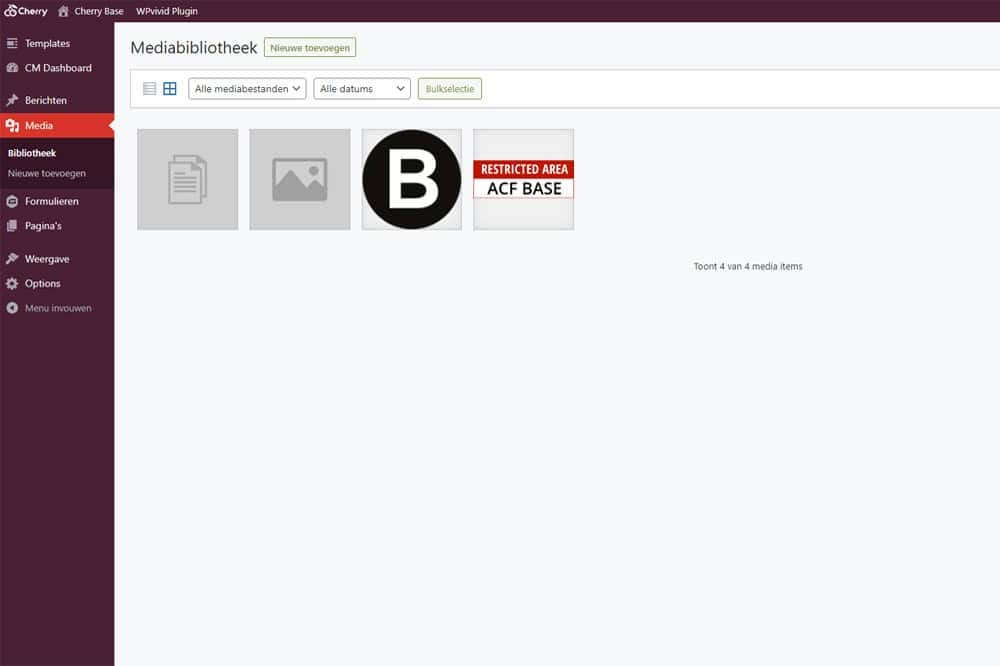Viewport: 1000px width, 666px height.
Task: Click the Templates menu icon
Action: tap(12, 44)
